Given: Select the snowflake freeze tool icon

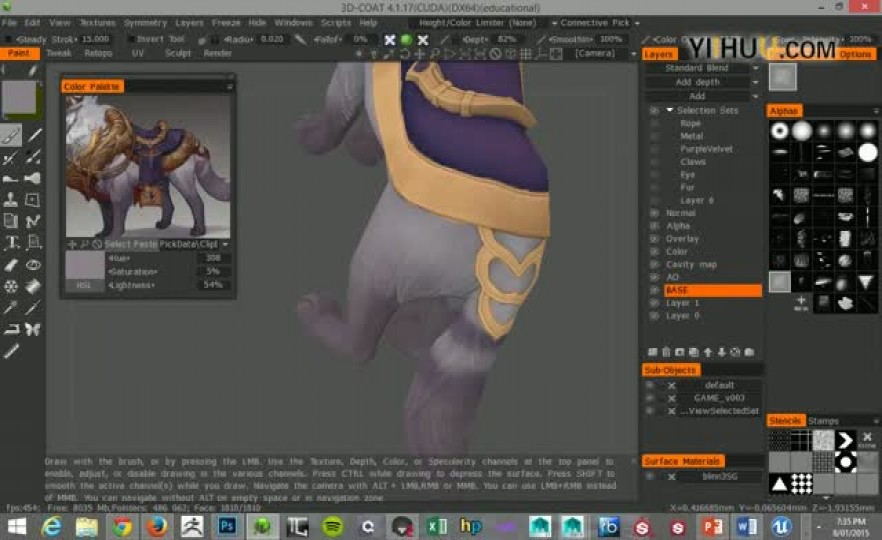Looking at the screenshot, I should (x=11, y=286).
